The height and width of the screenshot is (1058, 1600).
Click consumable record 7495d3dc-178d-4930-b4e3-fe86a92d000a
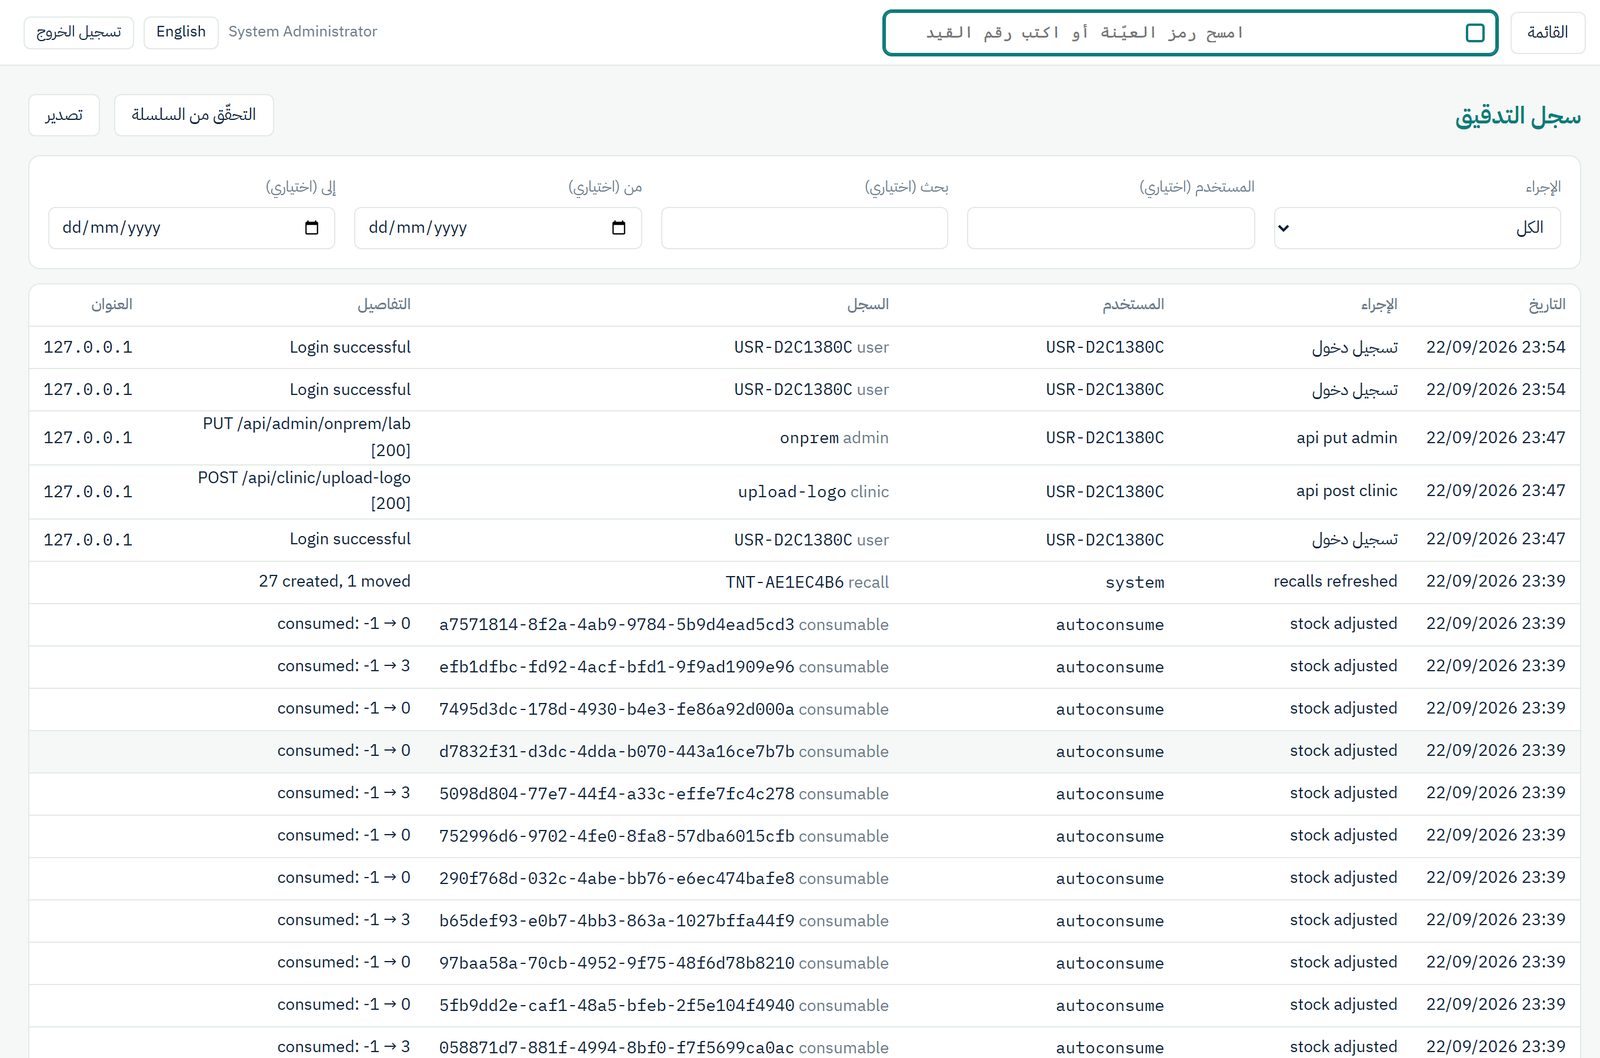[664, 709]
